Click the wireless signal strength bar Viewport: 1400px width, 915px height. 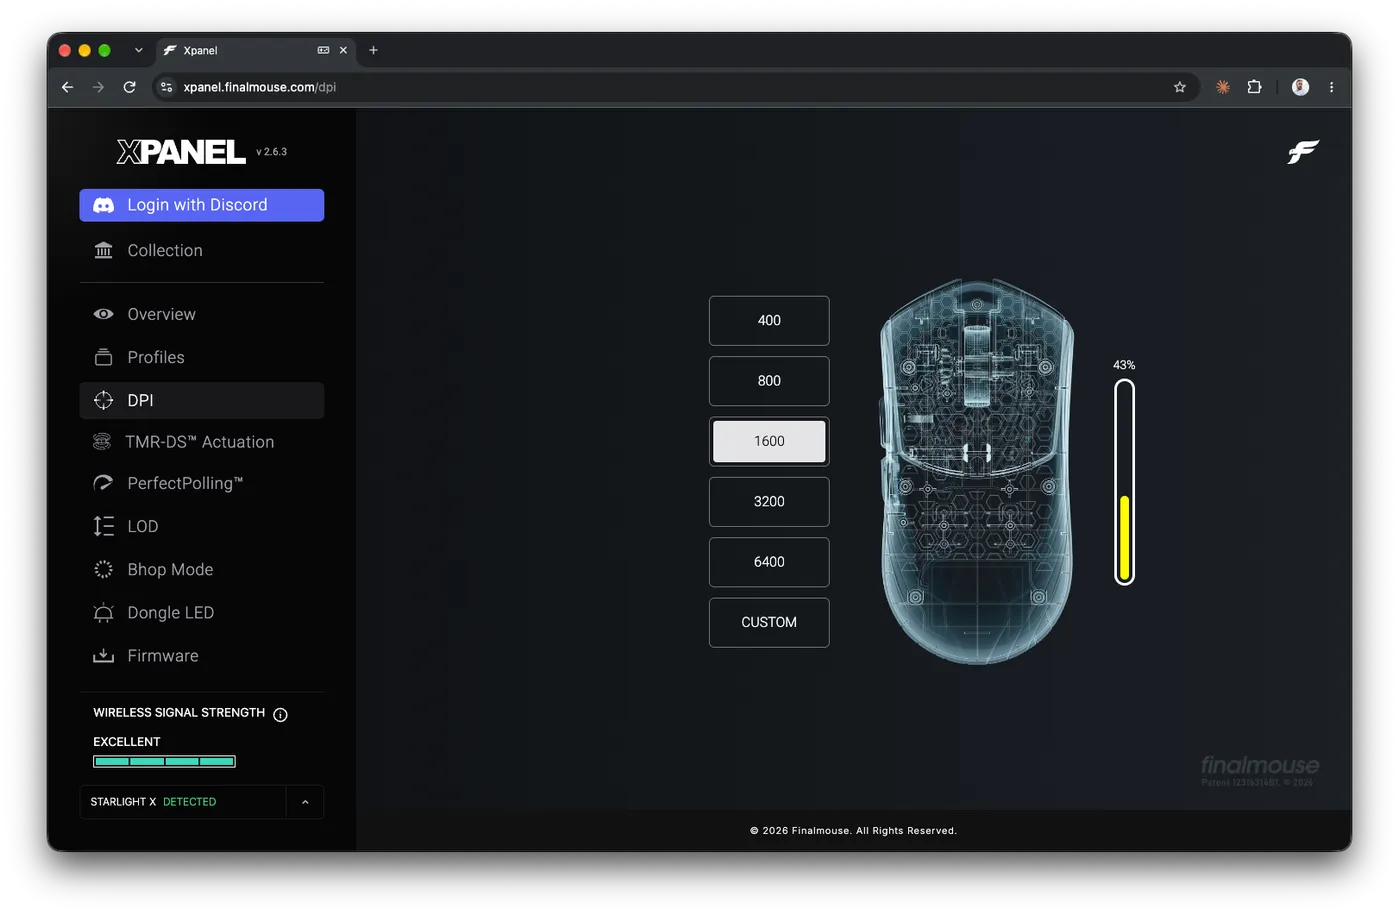(x=164, y=762)
